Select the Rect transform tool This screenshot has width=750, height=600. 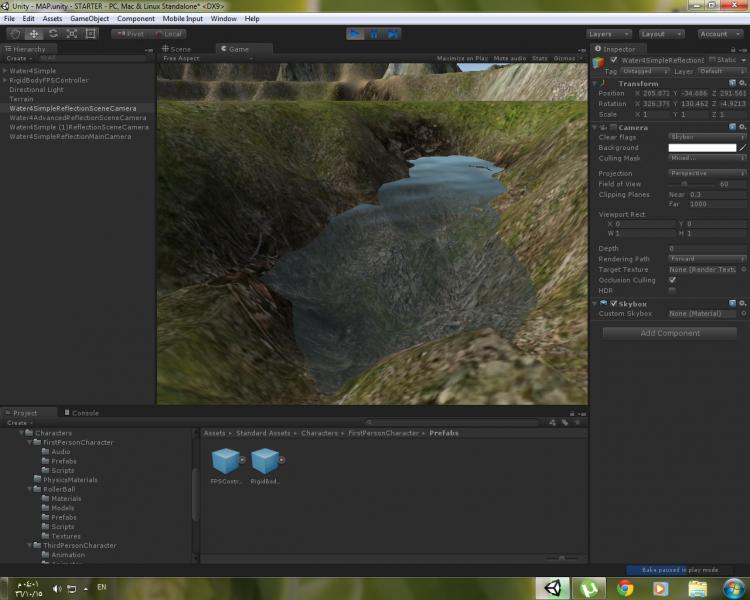[91, 34]
